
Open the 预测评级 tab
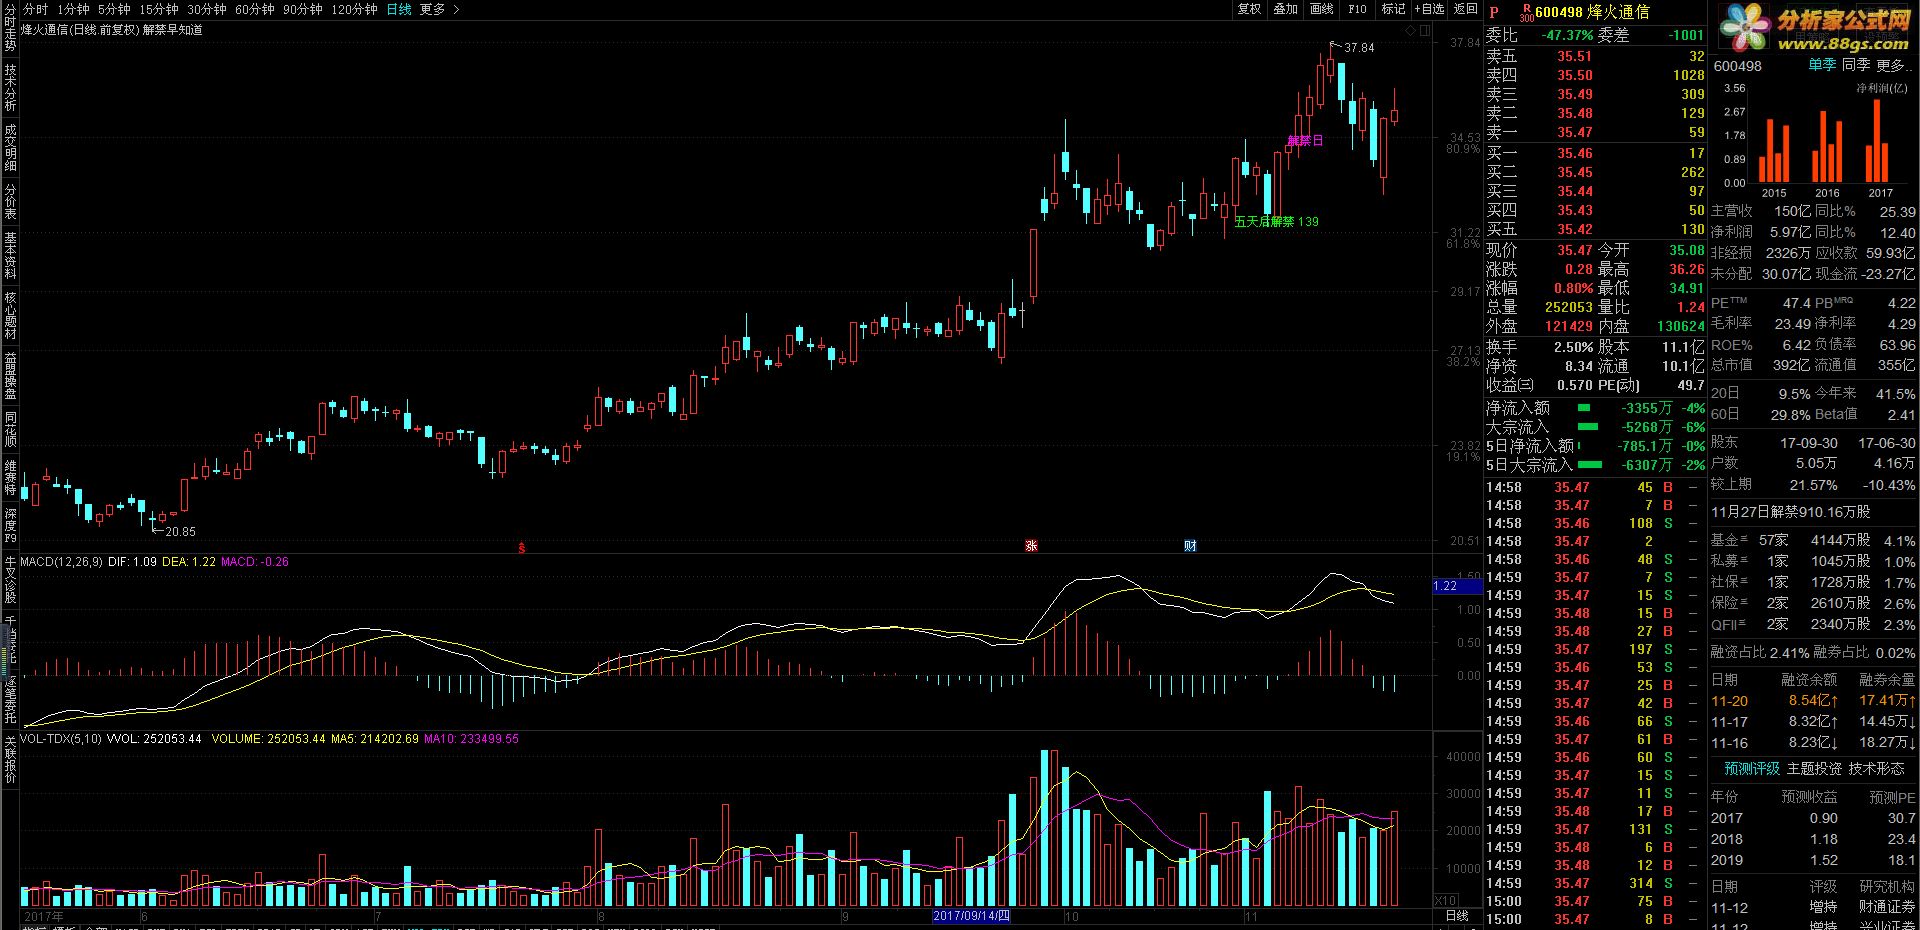coord(1752,768)
